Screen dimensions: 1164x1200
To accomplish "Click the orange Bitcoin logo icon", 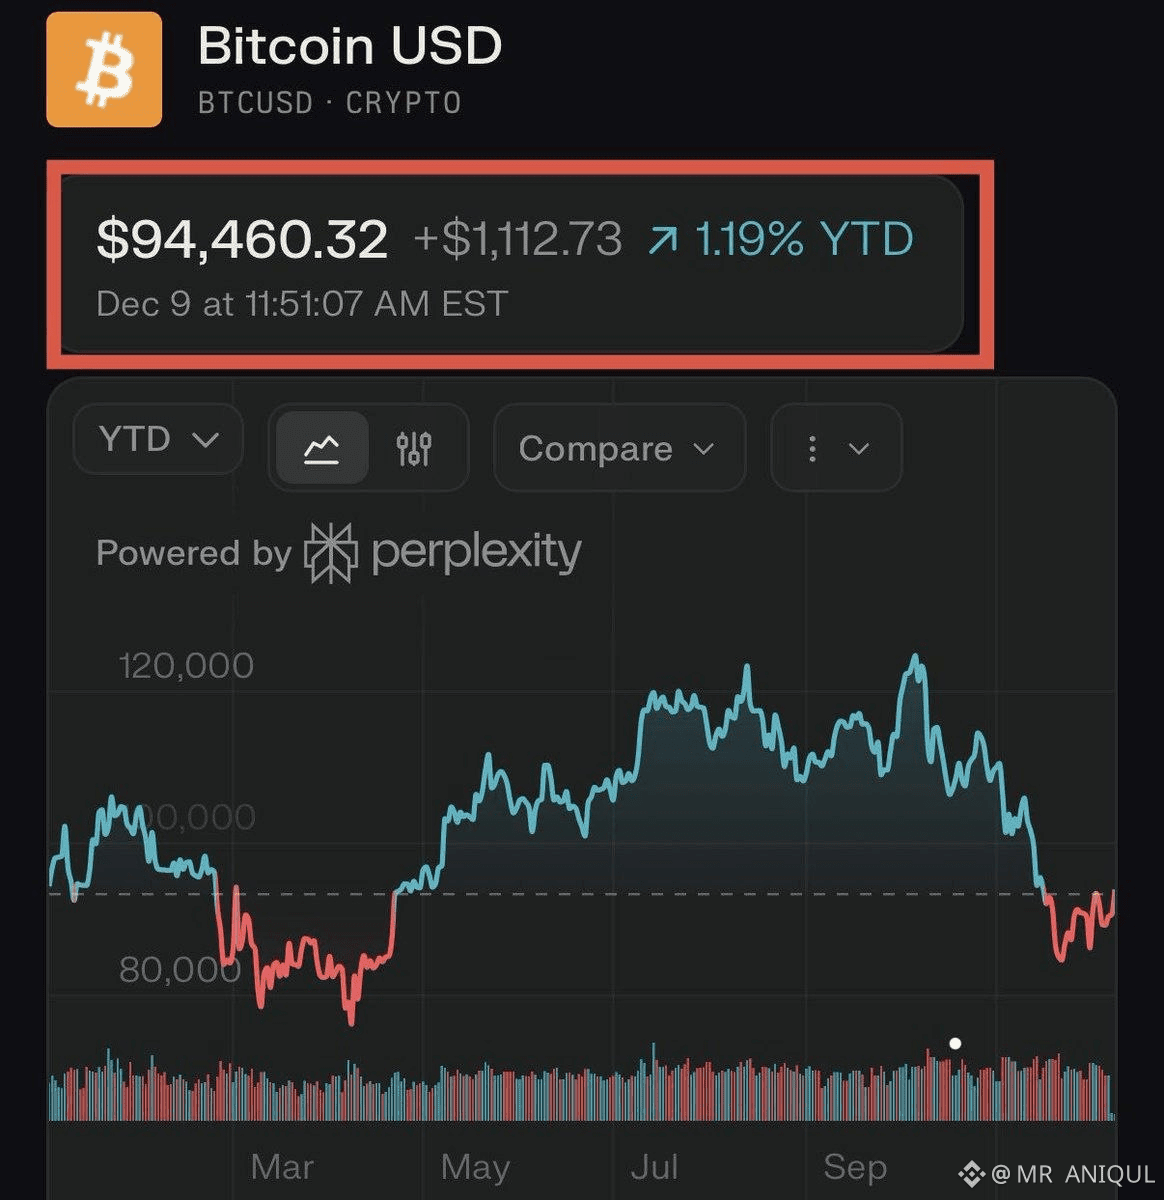I will (104, 69).
